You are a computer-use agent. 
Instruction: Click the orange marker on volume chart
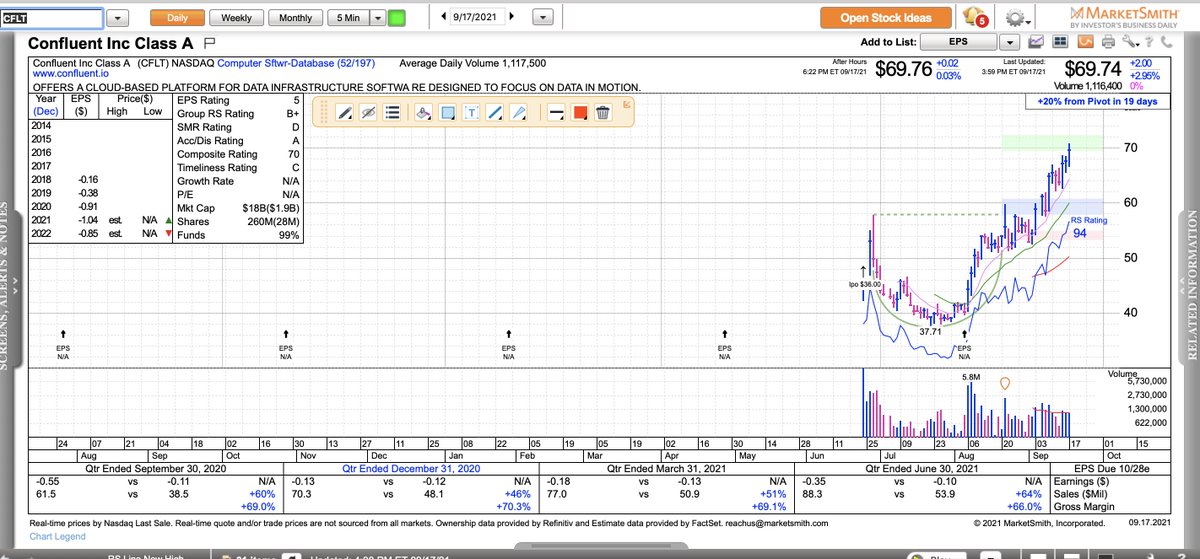1005,383
